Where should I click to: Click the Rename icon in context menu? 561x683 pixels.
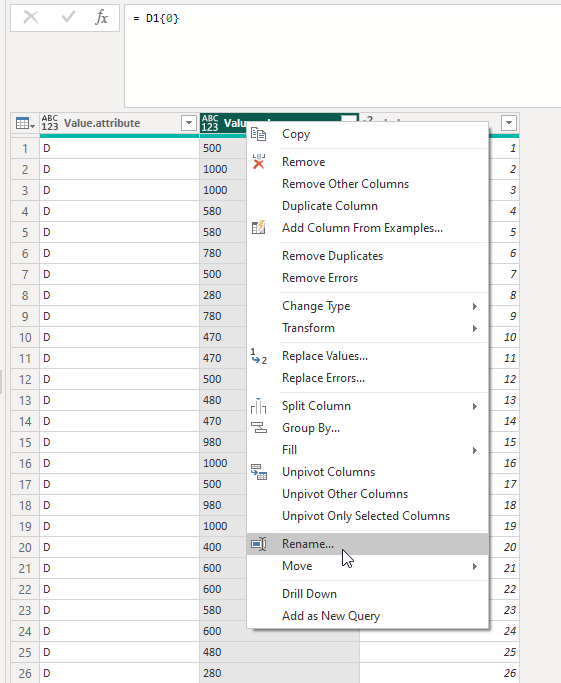pyautogui.click(x=259, y=544)
